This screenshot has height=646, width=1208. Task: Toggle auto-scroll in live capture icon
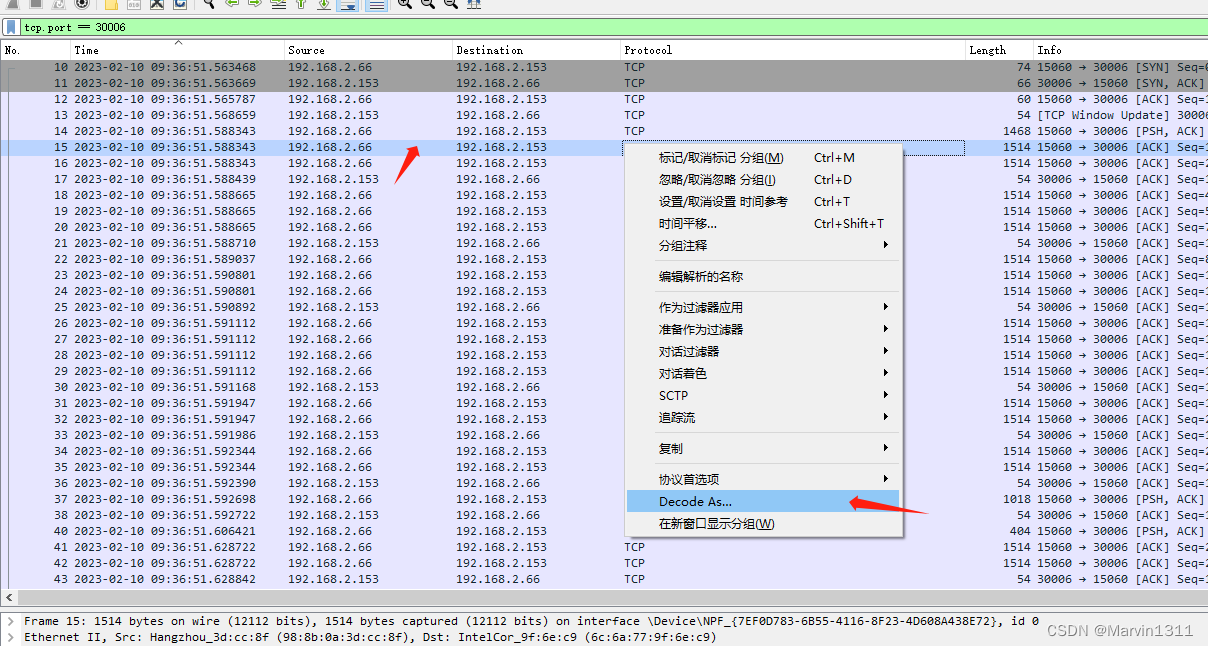(347, 4)
